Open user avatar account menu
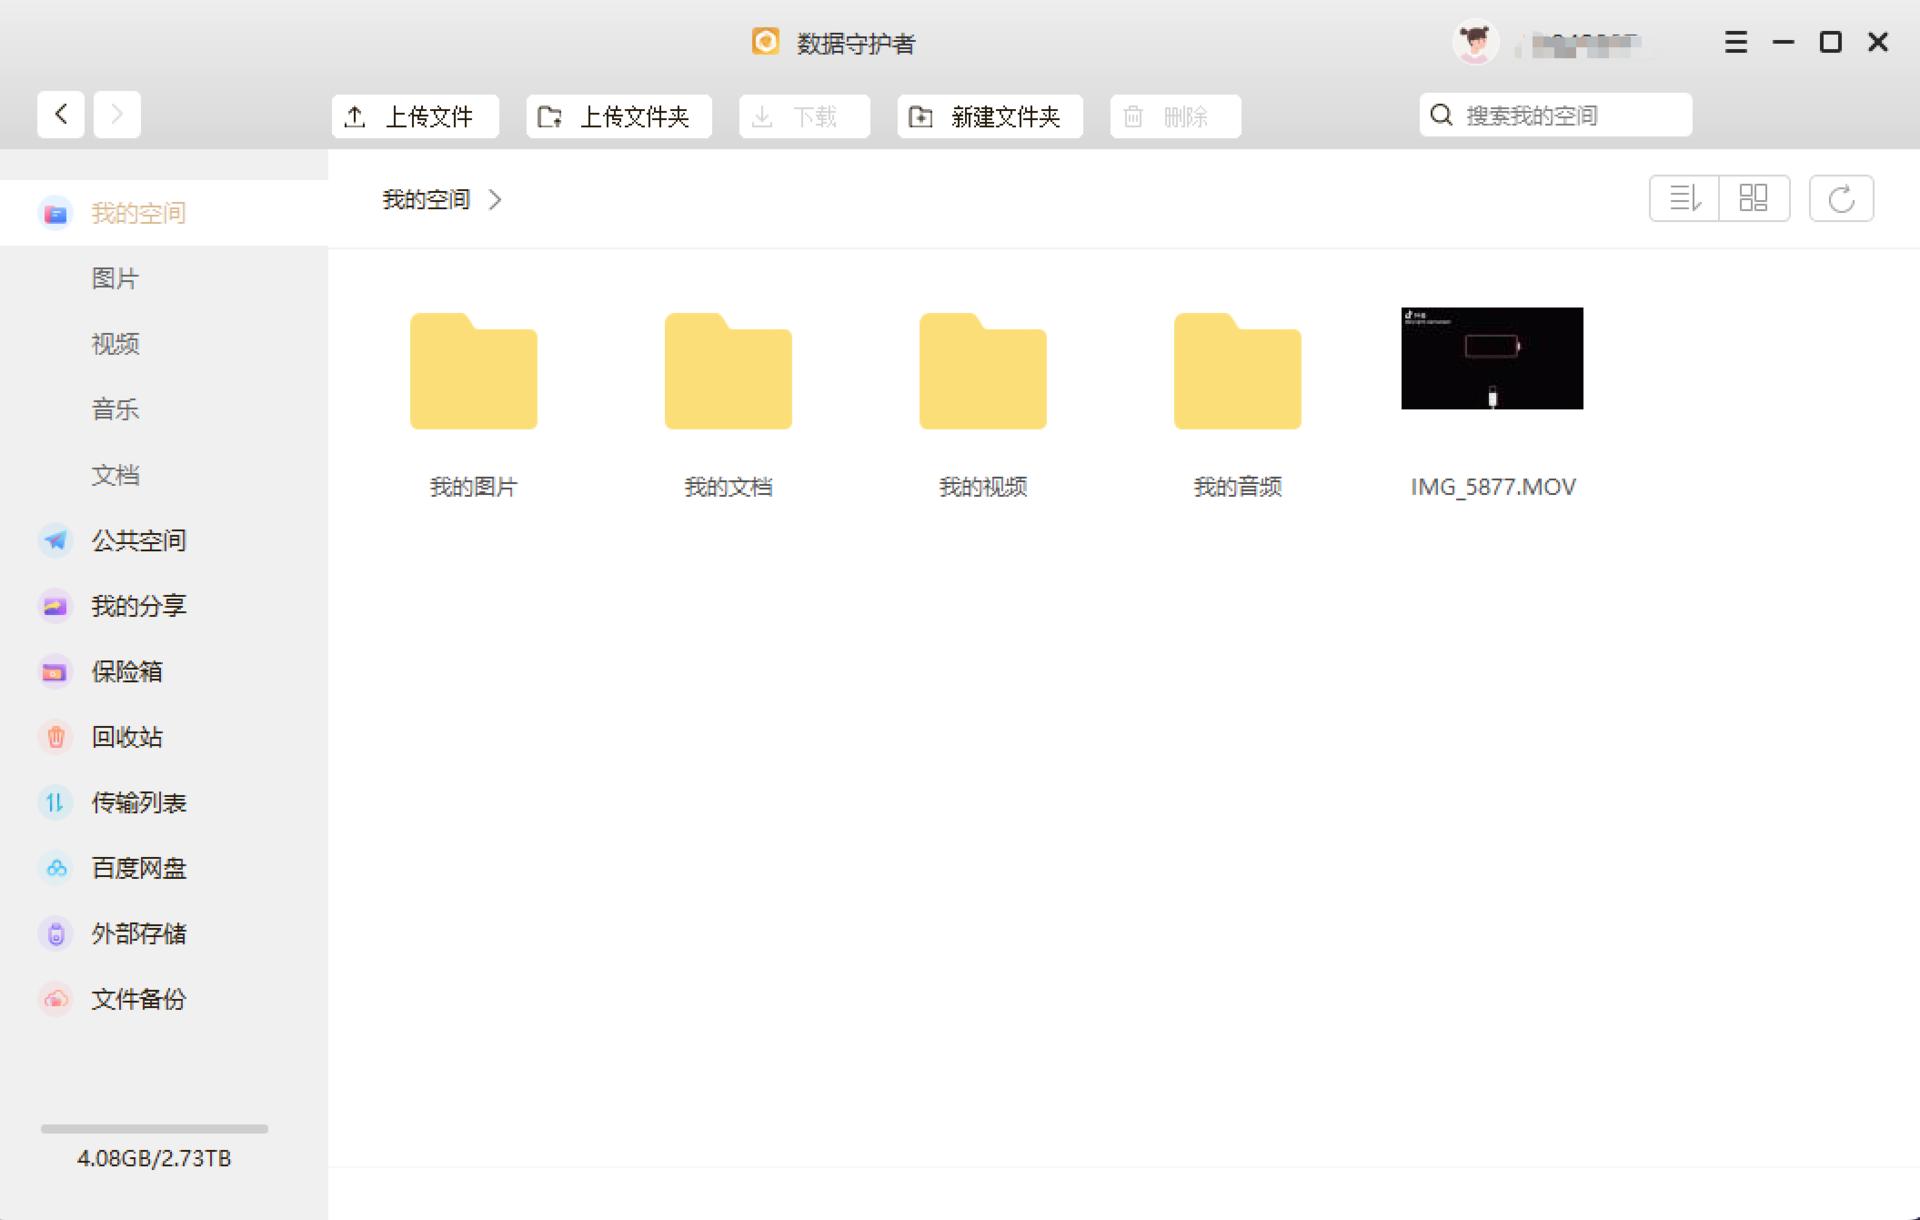Viewport: 1920px width, 1220px height. coord(1475,42)
